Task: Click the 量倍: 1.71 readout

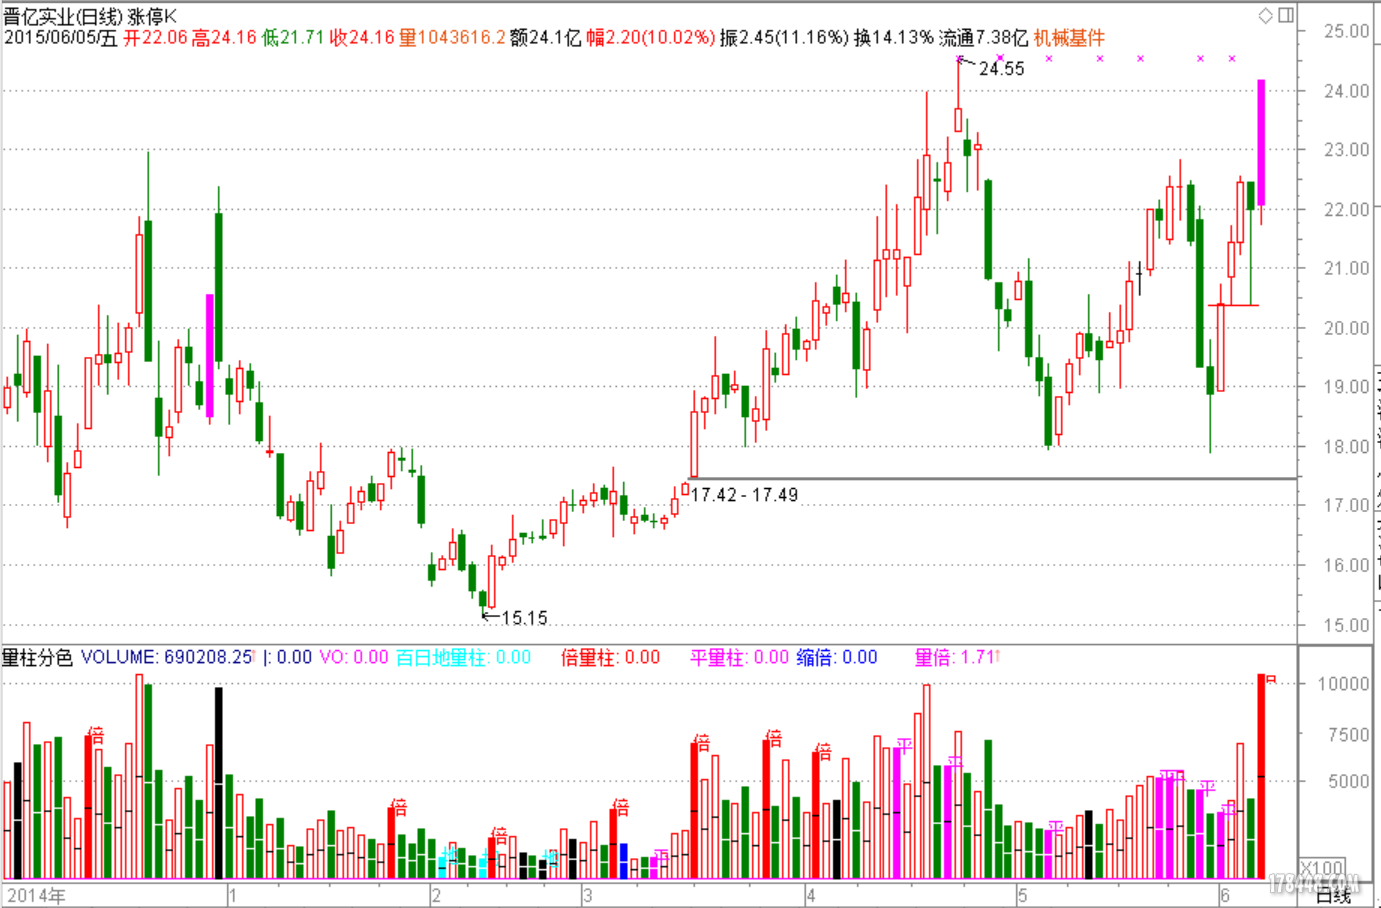Action: (955, 657)
